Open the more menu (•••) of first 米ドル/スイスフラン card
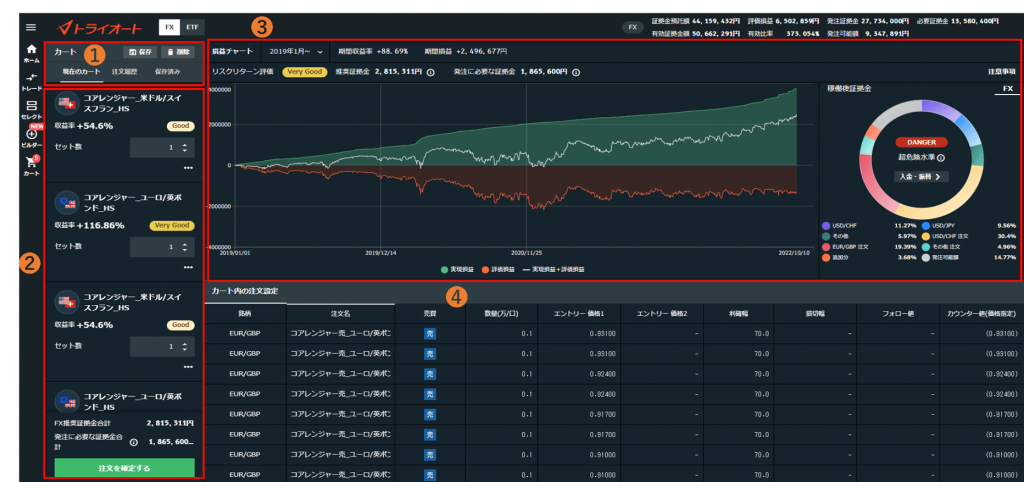 click(x=188, y=168)
